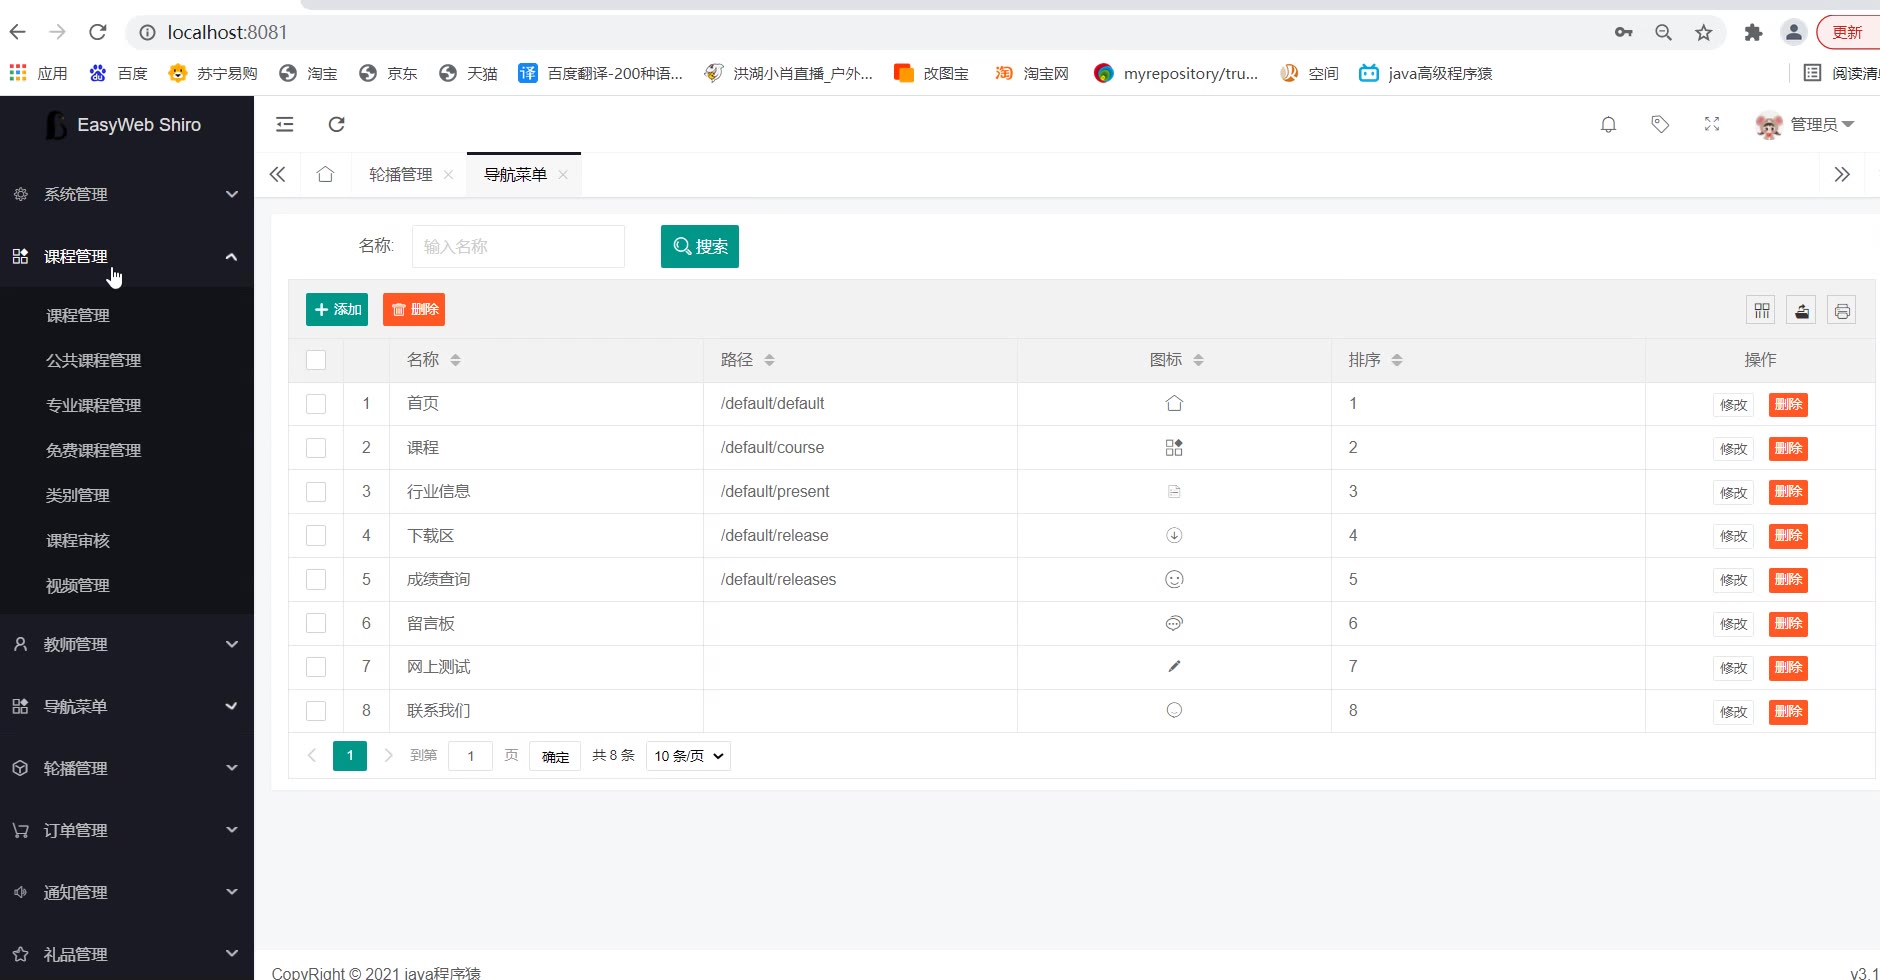Tick the checkbox for row 留言板

(316, 624)
